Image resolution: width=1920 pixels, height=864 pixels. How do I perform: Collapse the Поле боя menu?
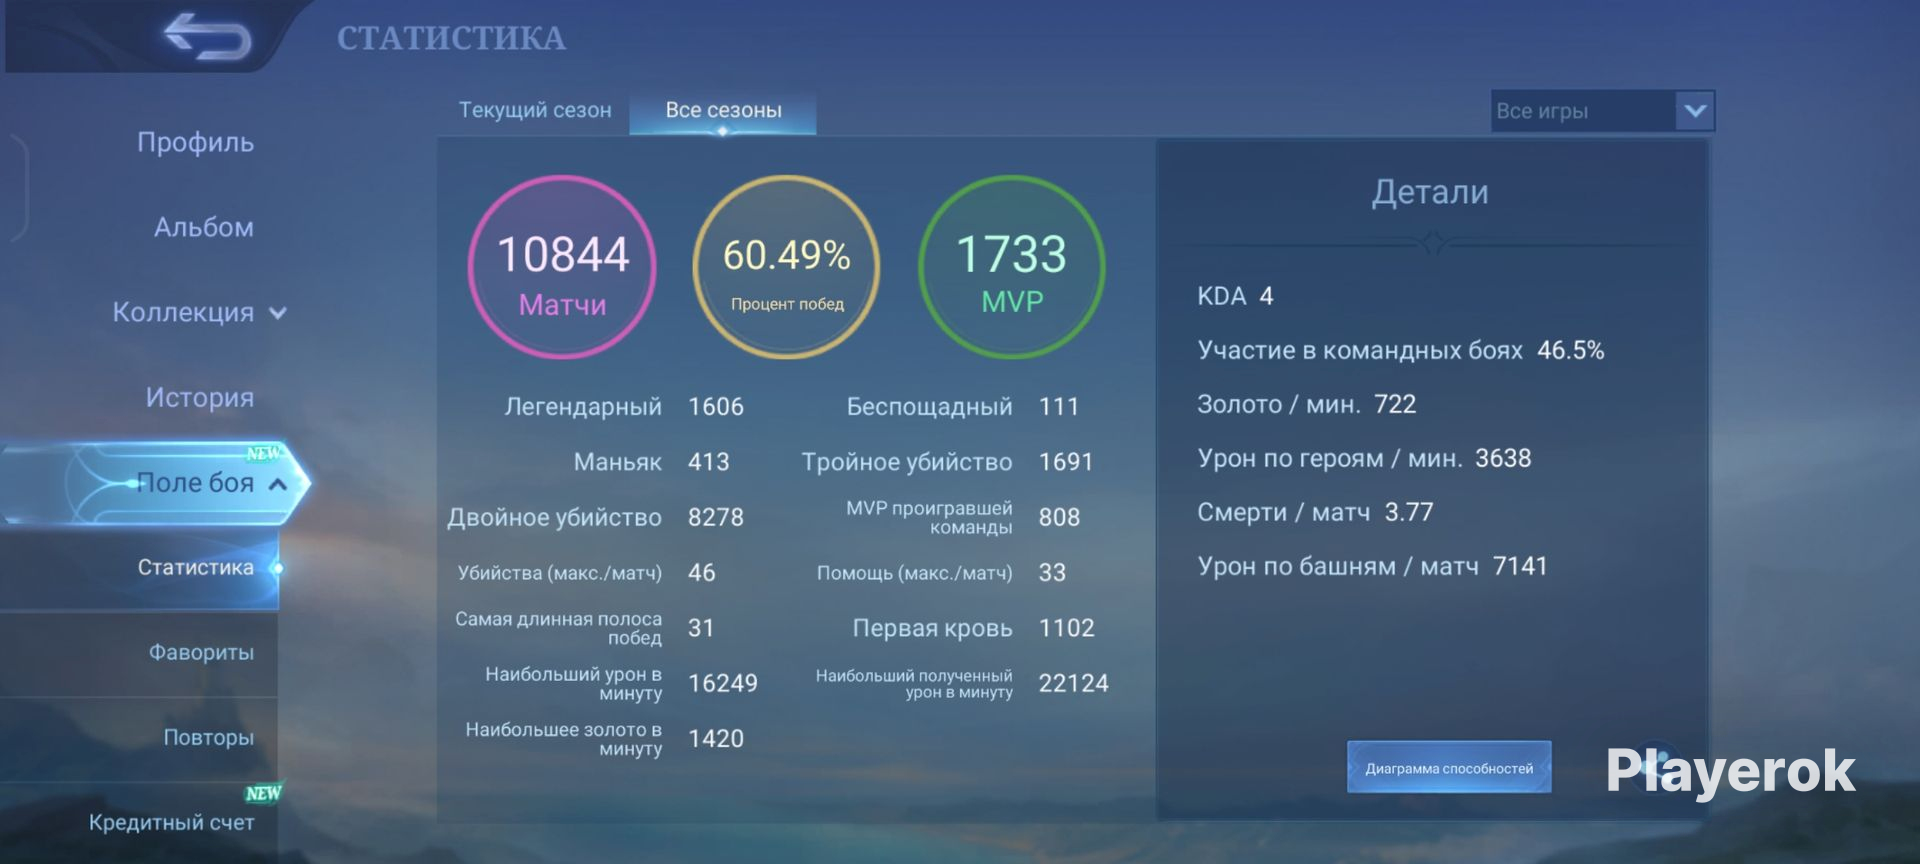[278, 484]
